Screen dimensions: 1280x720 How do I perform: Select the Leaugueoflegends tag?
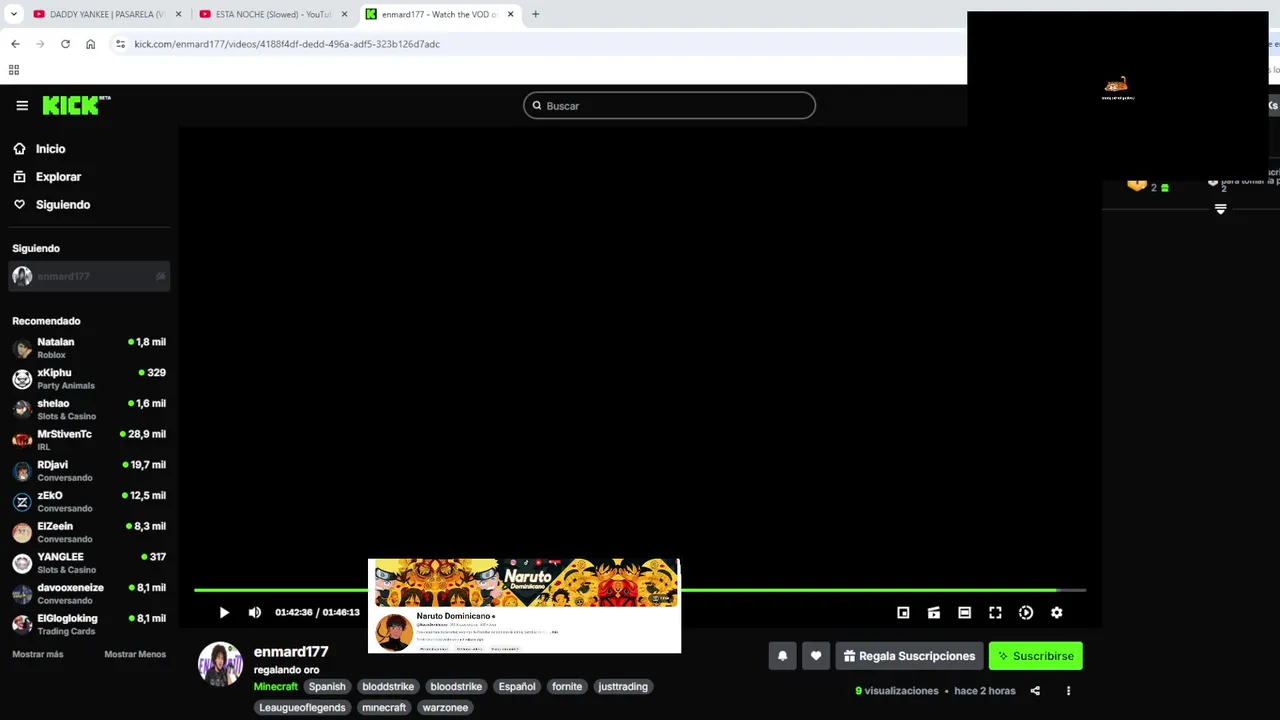click(x=302, y=708)
